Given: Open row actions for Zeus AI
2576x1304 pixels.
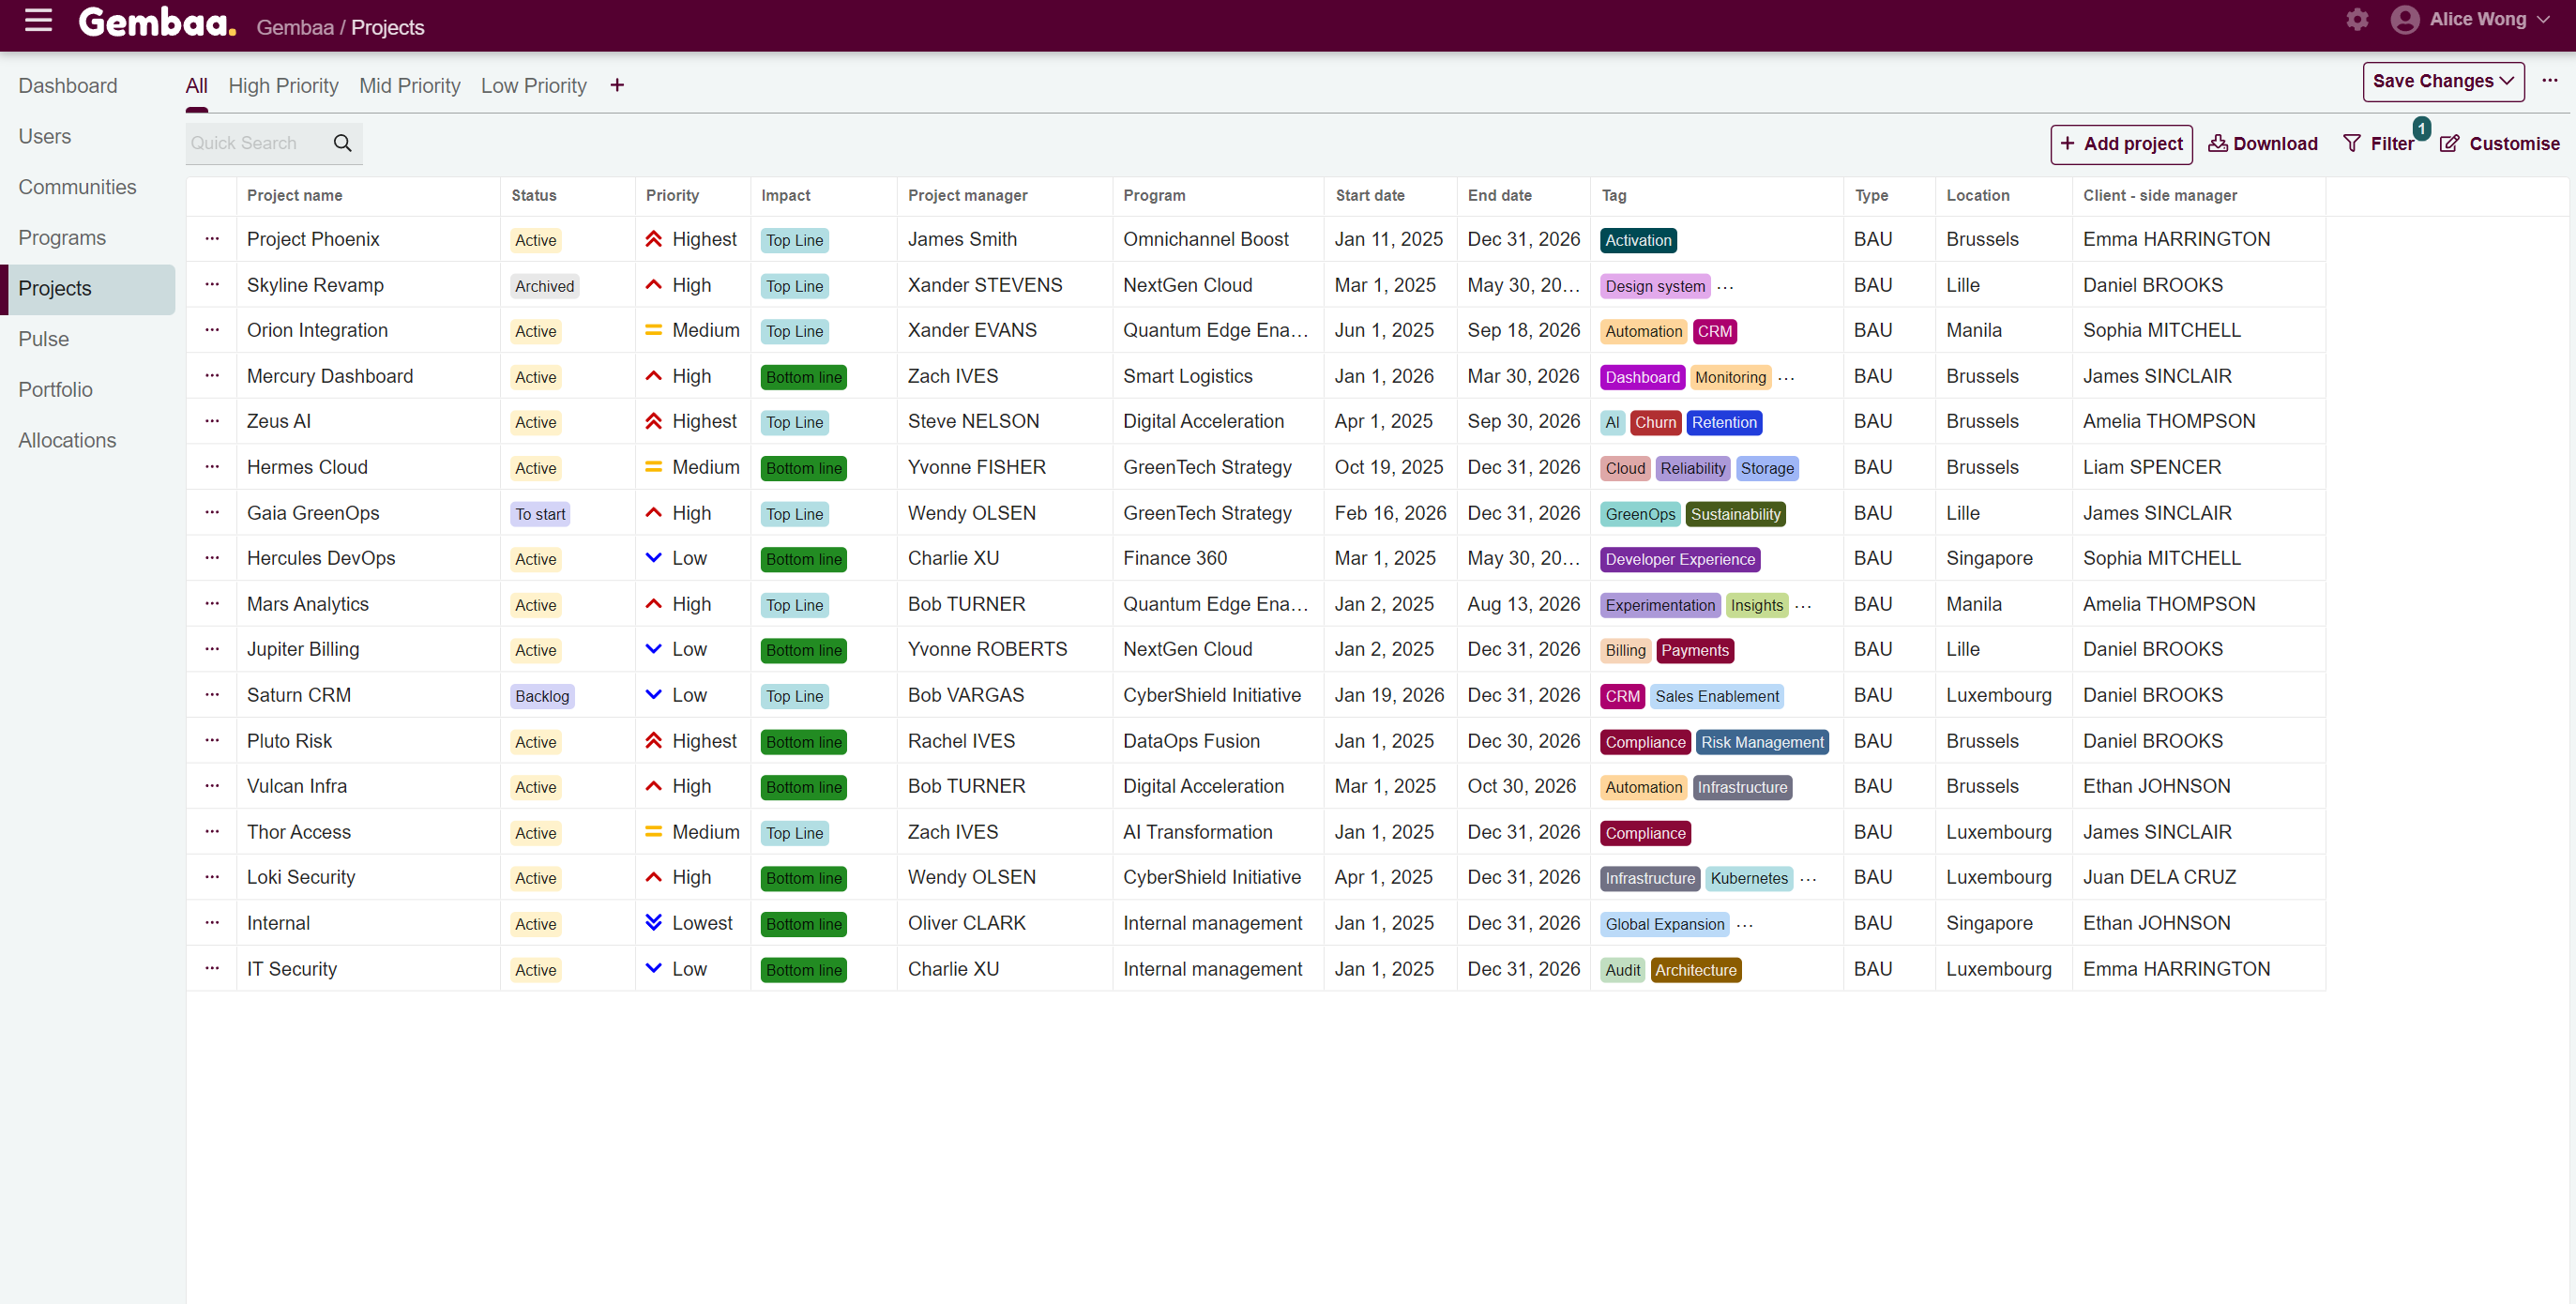Looking at the screenshot, I should tap(212, 421).
